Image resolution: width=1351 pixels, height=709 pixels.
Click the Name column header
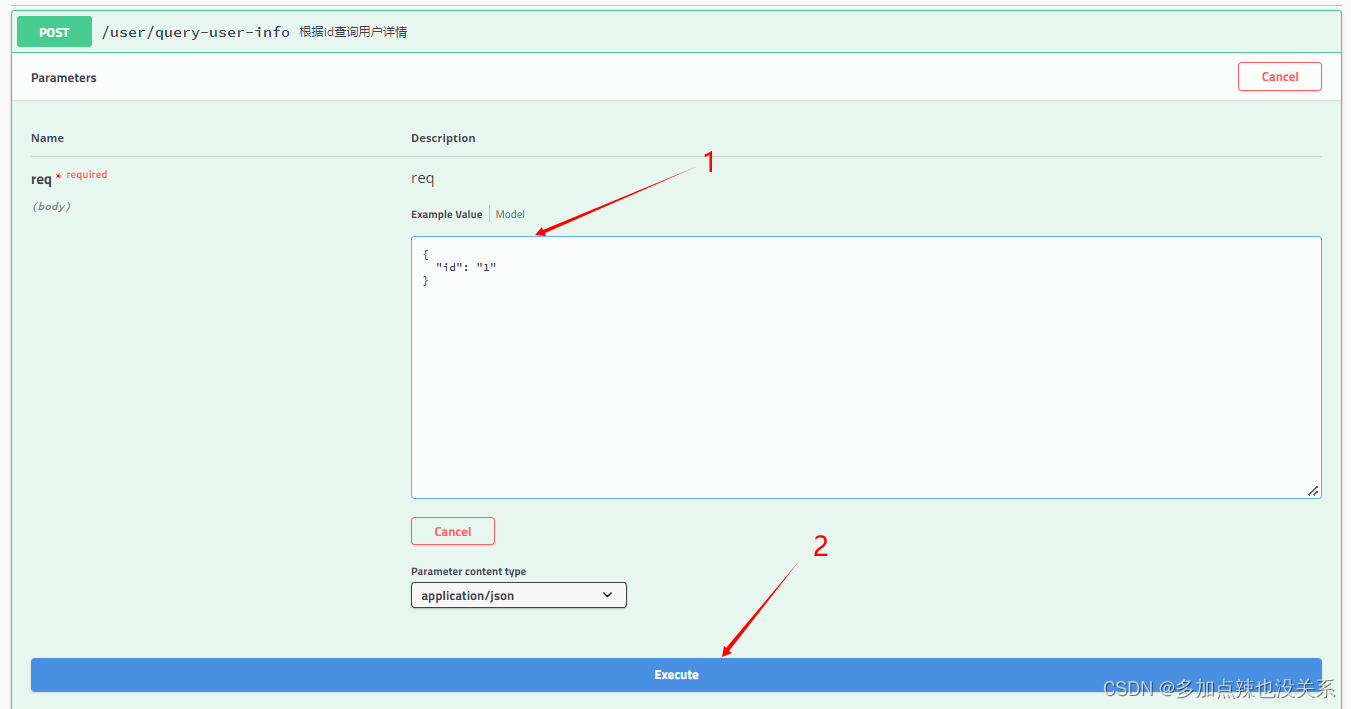pos(47,138)
